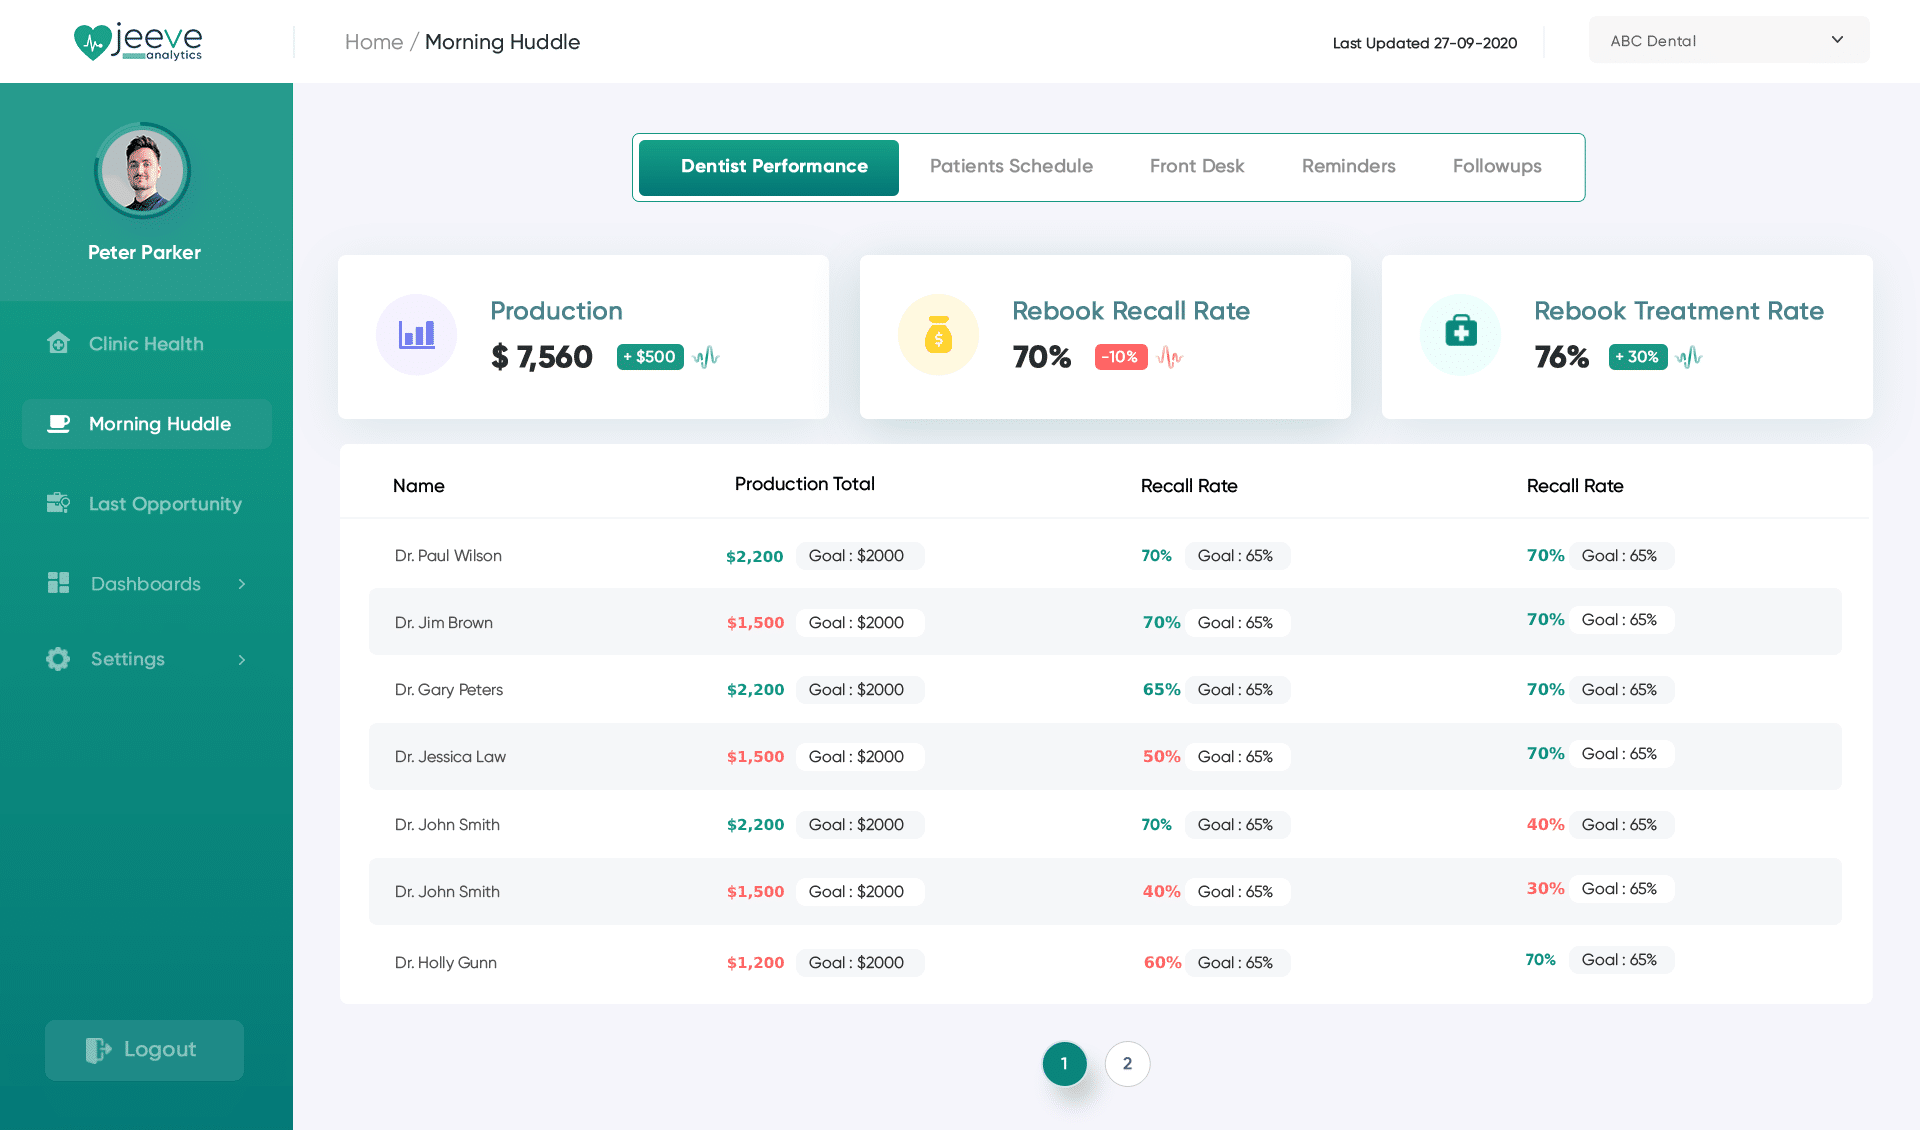Click the Dashboards grid icon
The image size is (1920, 1130).
[x=58, y=583]
